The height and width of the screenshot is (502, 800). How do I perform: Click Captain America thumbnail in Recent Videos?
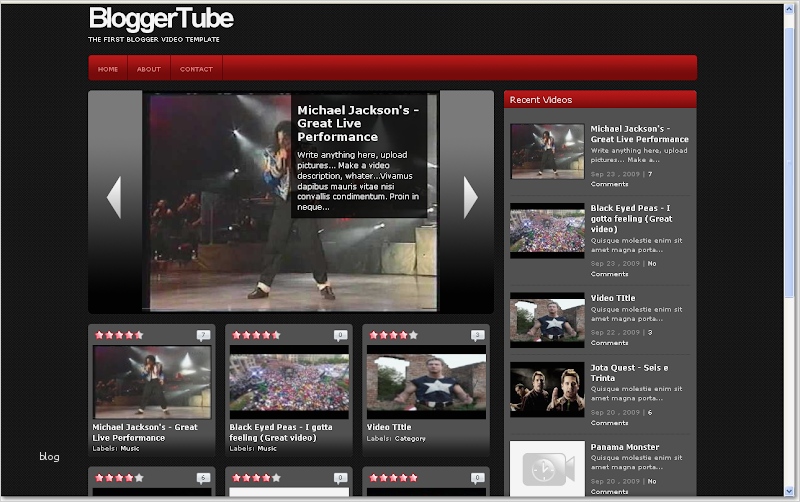pyautogui.click(x=547, y=320)
